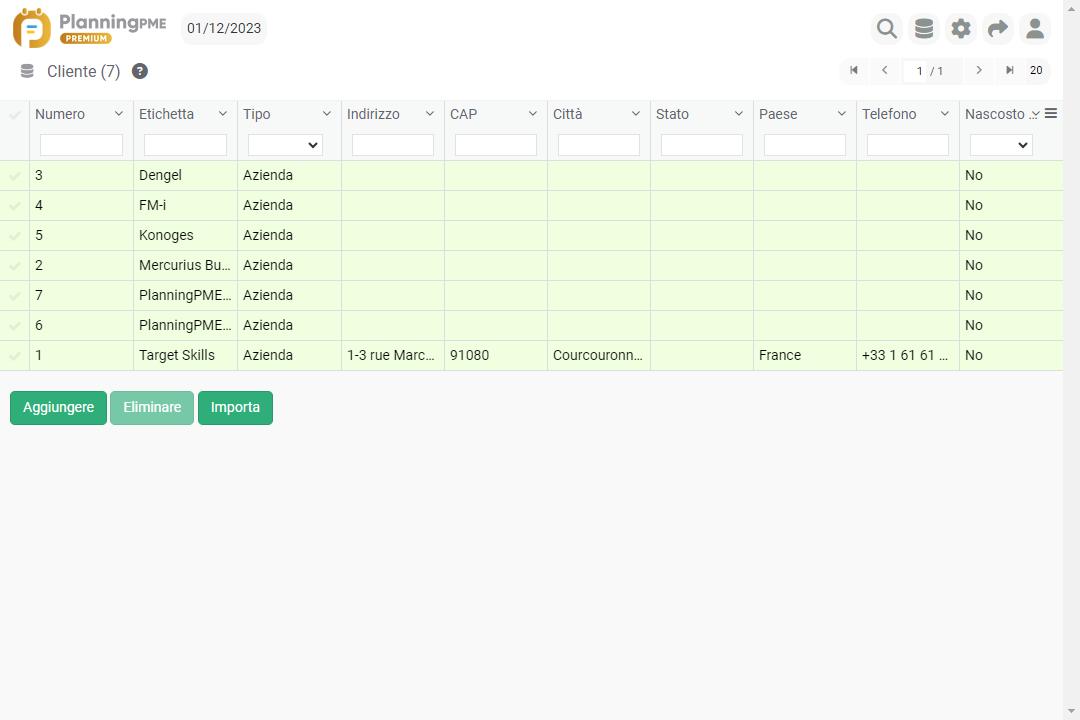Open Città column chevron

[636, 114]
